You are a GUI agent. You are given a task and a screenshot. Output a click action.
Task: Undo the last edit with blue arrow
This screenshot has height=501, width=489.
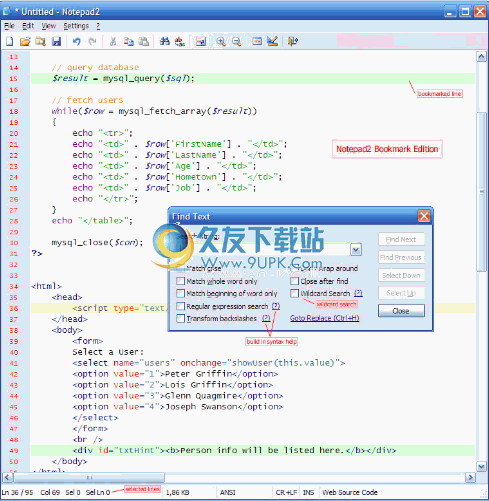click(77, 41)
